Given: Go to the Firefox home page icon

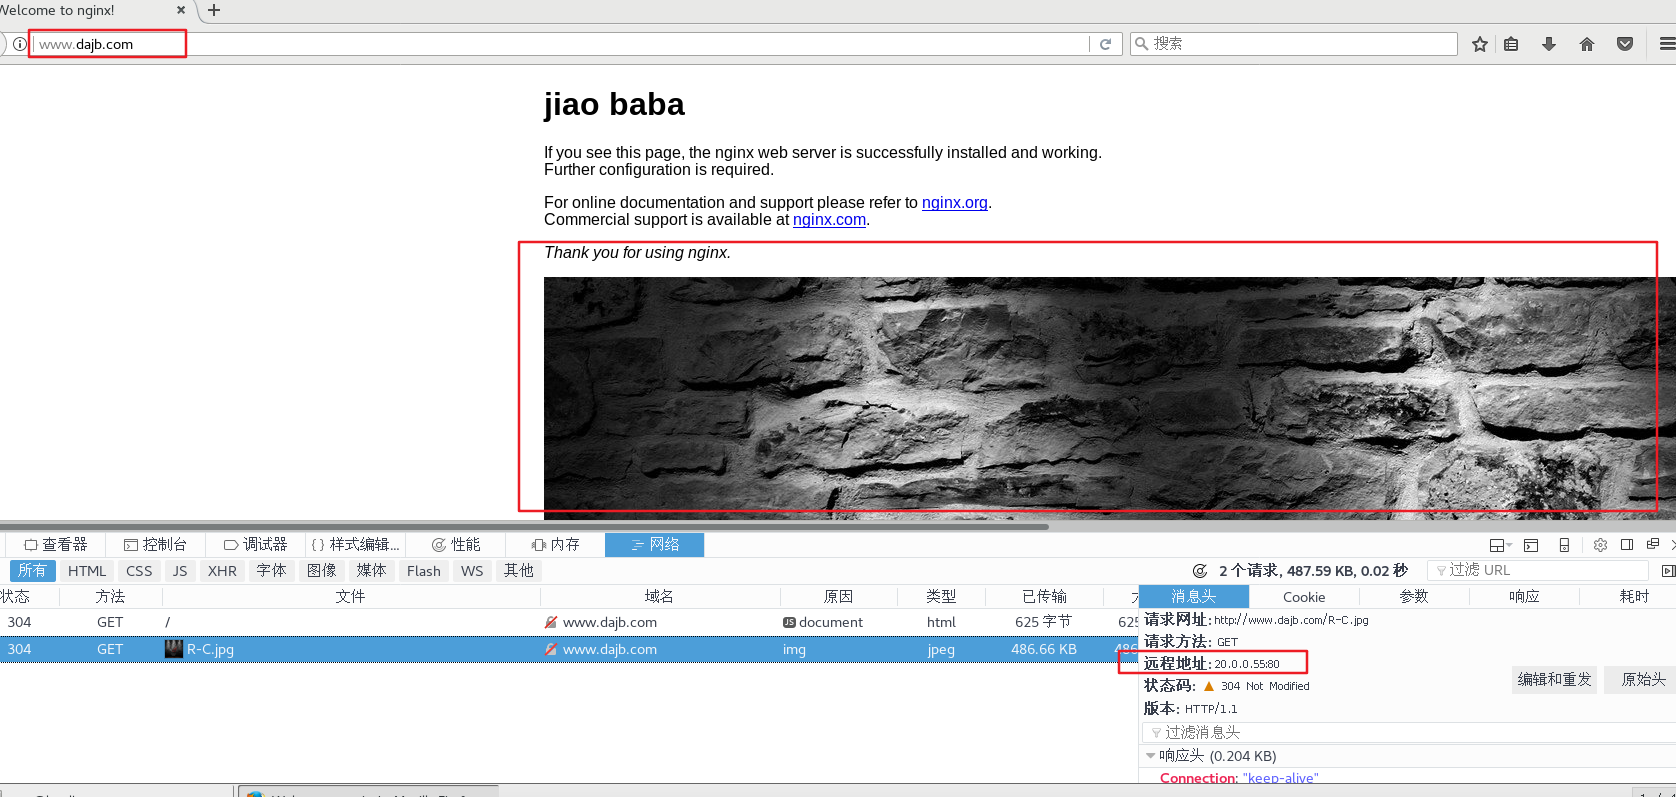Looking at the screenshot, I should [1587, 44].
